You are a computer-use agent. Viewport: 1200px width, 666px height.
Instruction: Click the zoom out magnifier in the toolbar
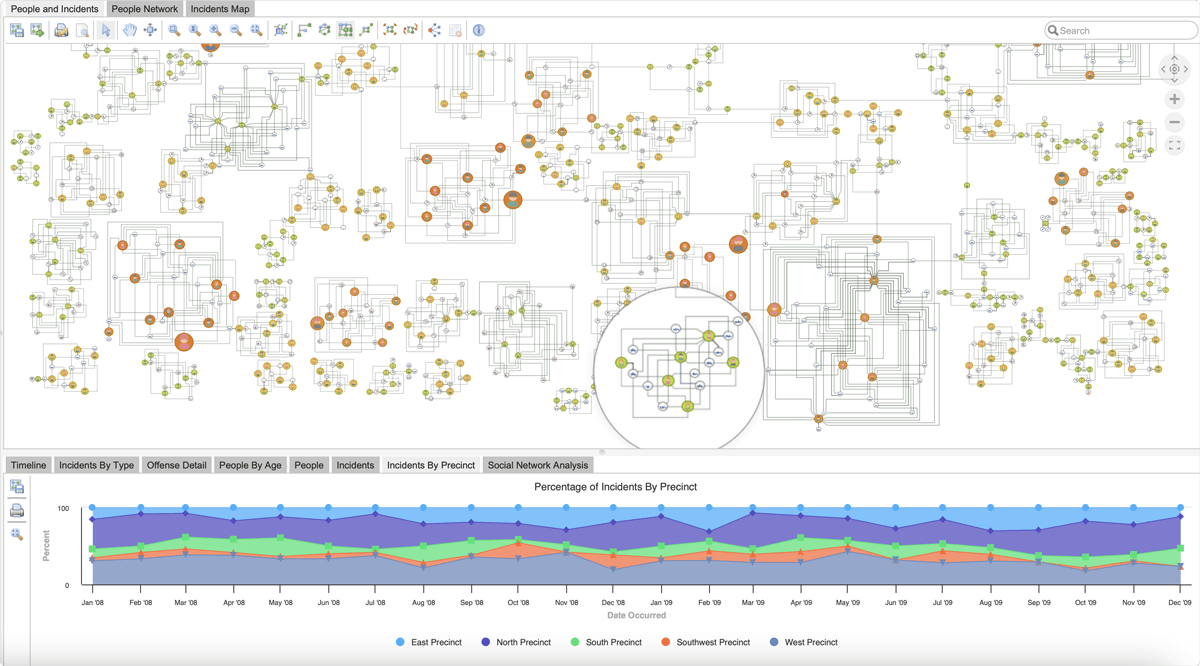[x=236, y=30]
